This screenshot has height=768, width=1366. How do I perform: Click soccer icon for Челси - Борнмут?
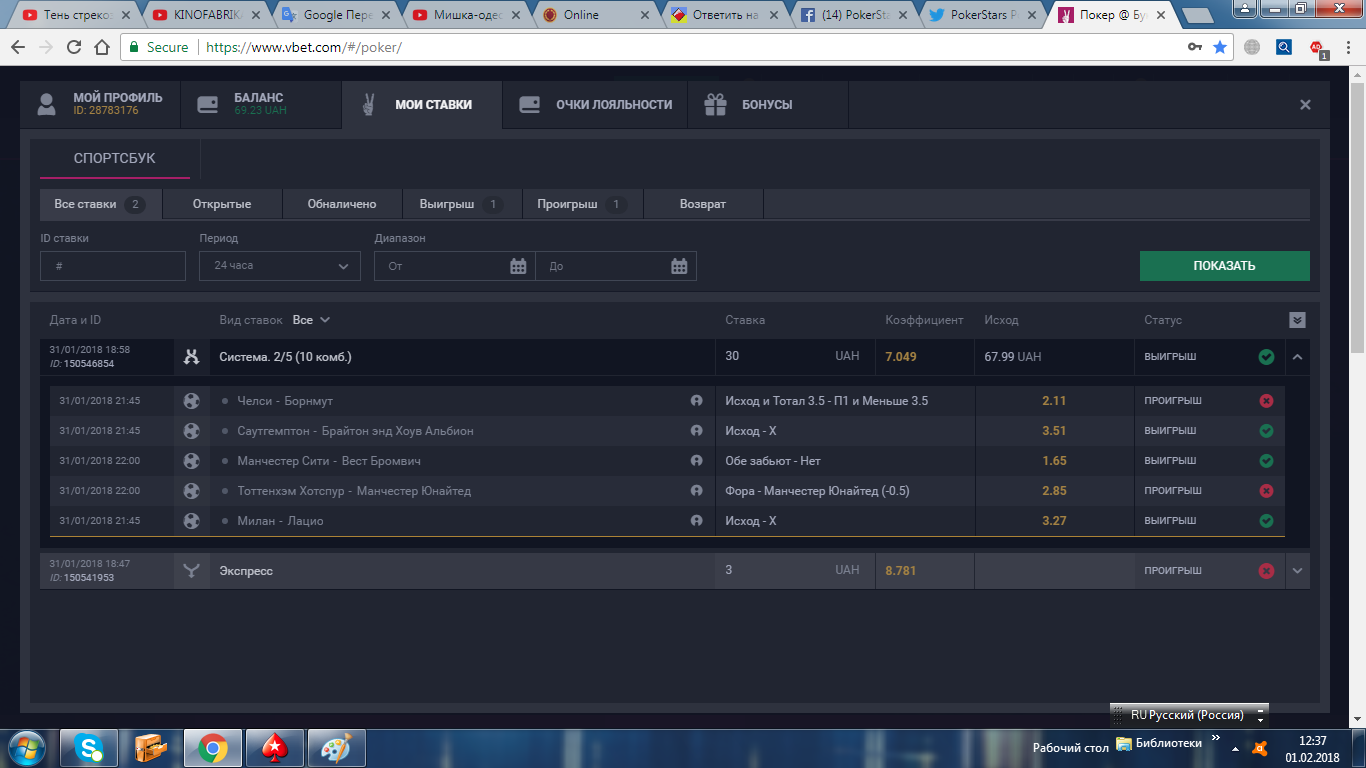point(192,401)
